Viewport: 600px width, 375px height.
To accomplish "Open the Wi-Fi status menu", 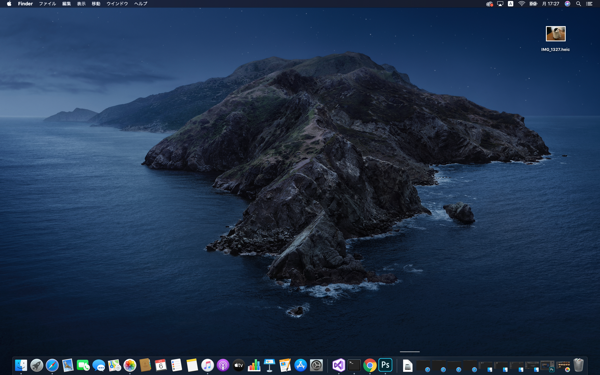I will pos(522,3).
